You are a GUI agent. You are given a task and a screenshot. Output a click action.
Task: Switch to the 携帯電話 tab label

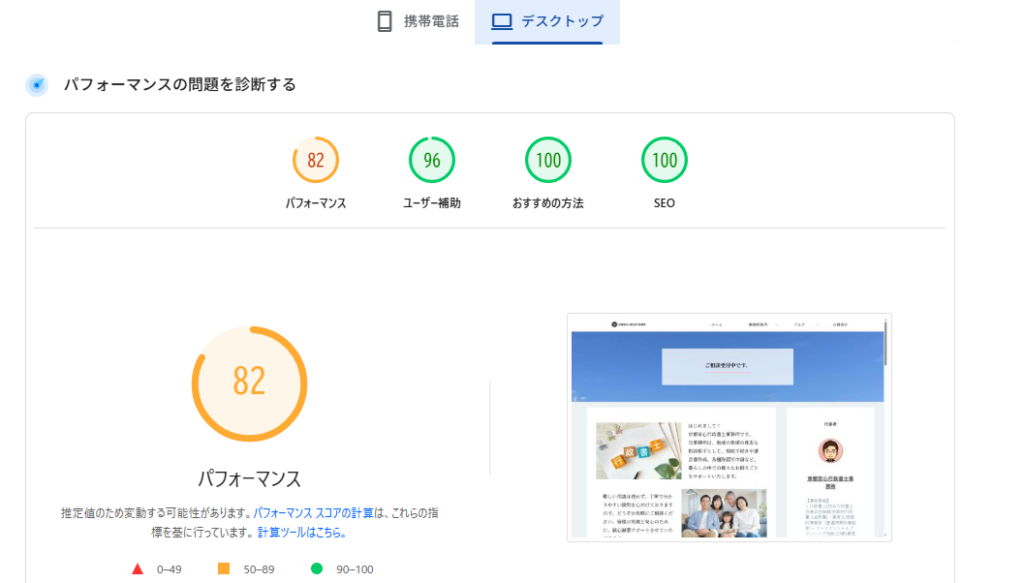tap(431, 21)
